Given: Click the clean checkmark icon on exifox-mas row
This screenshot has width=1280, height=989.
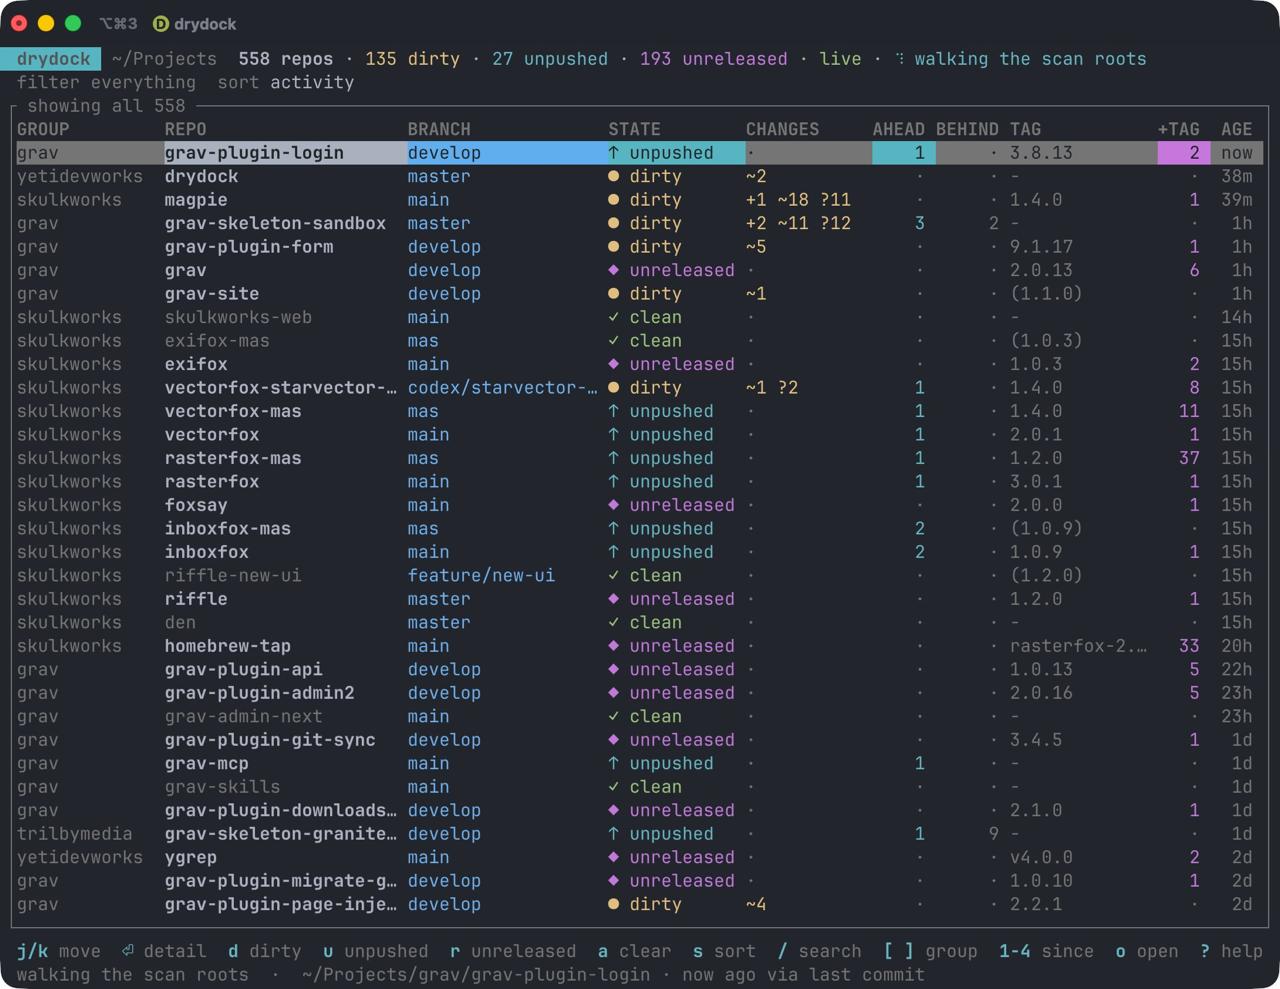Looking at the screenshot, I should pyautogui.click(x=614, y=341).
